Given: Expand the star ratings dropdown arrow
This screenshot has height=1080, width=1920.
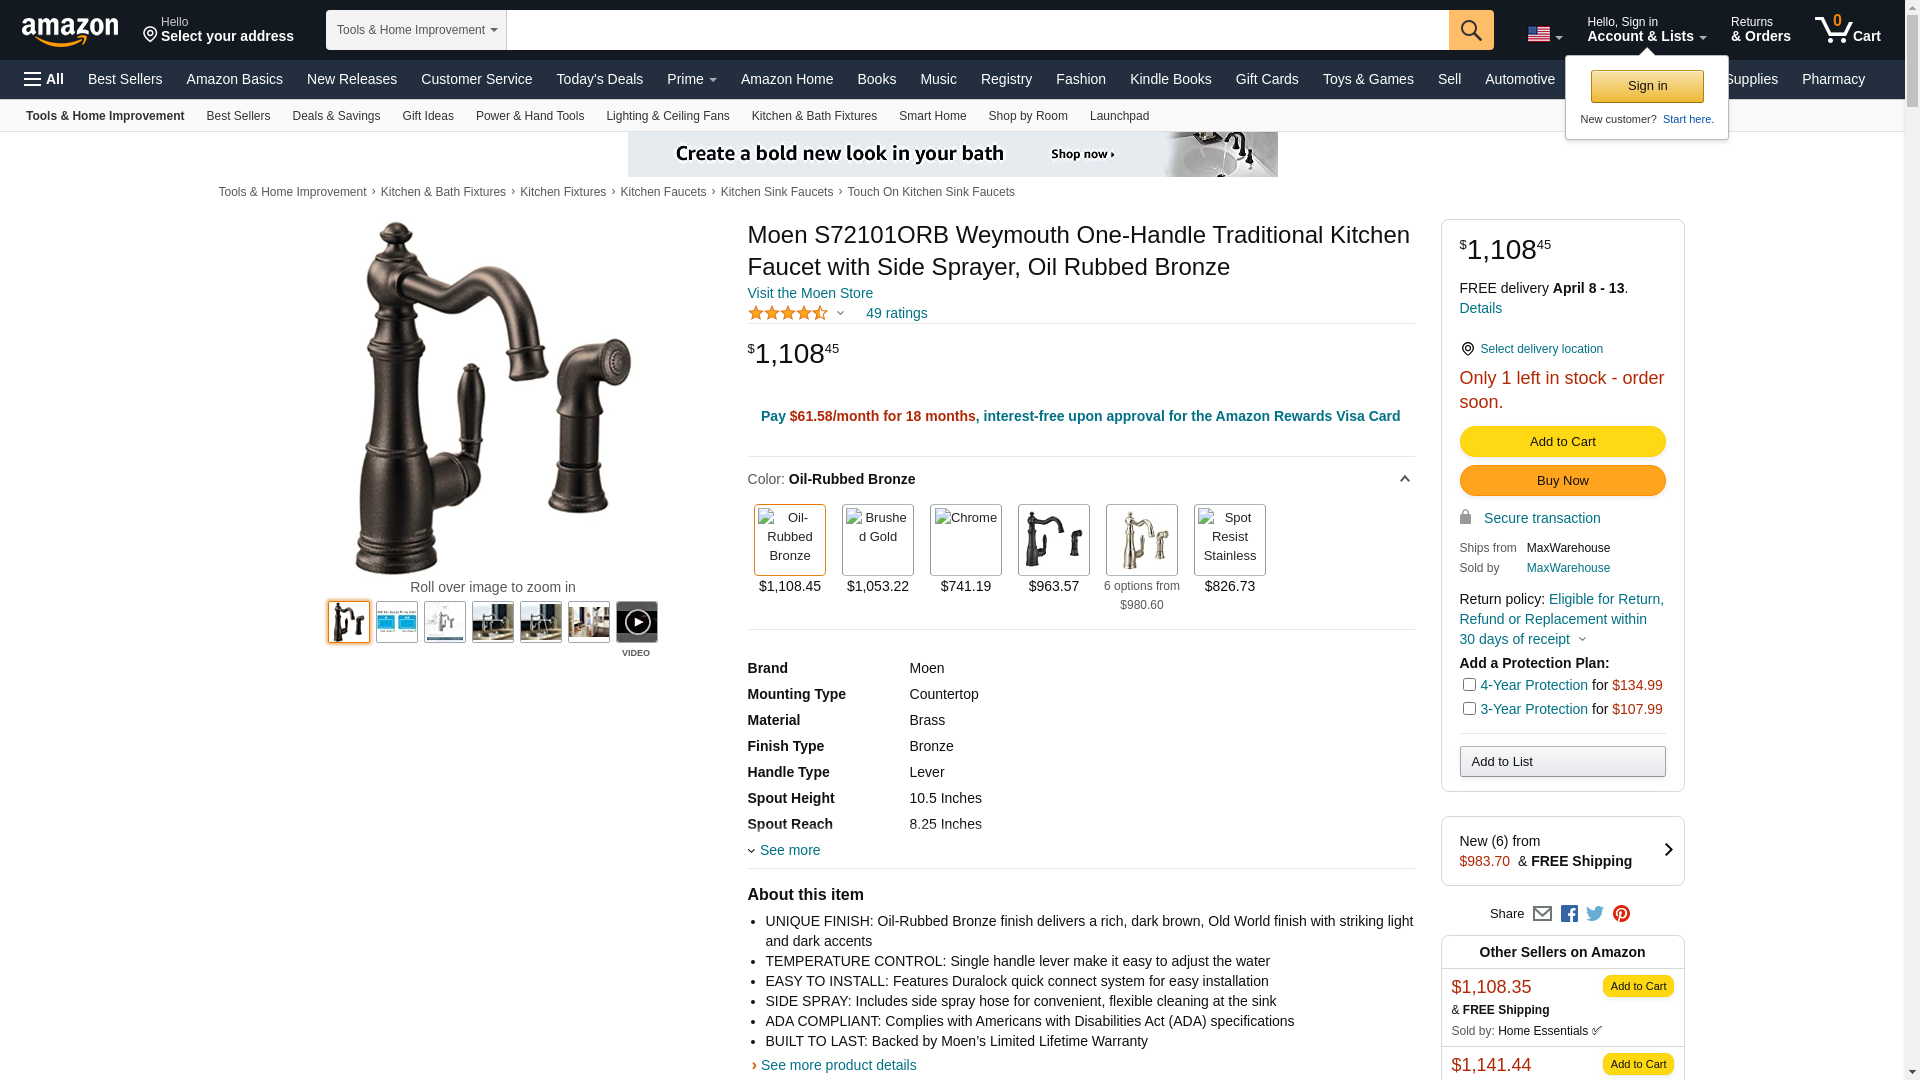Looking at the screenshot, I should [840, 314].
